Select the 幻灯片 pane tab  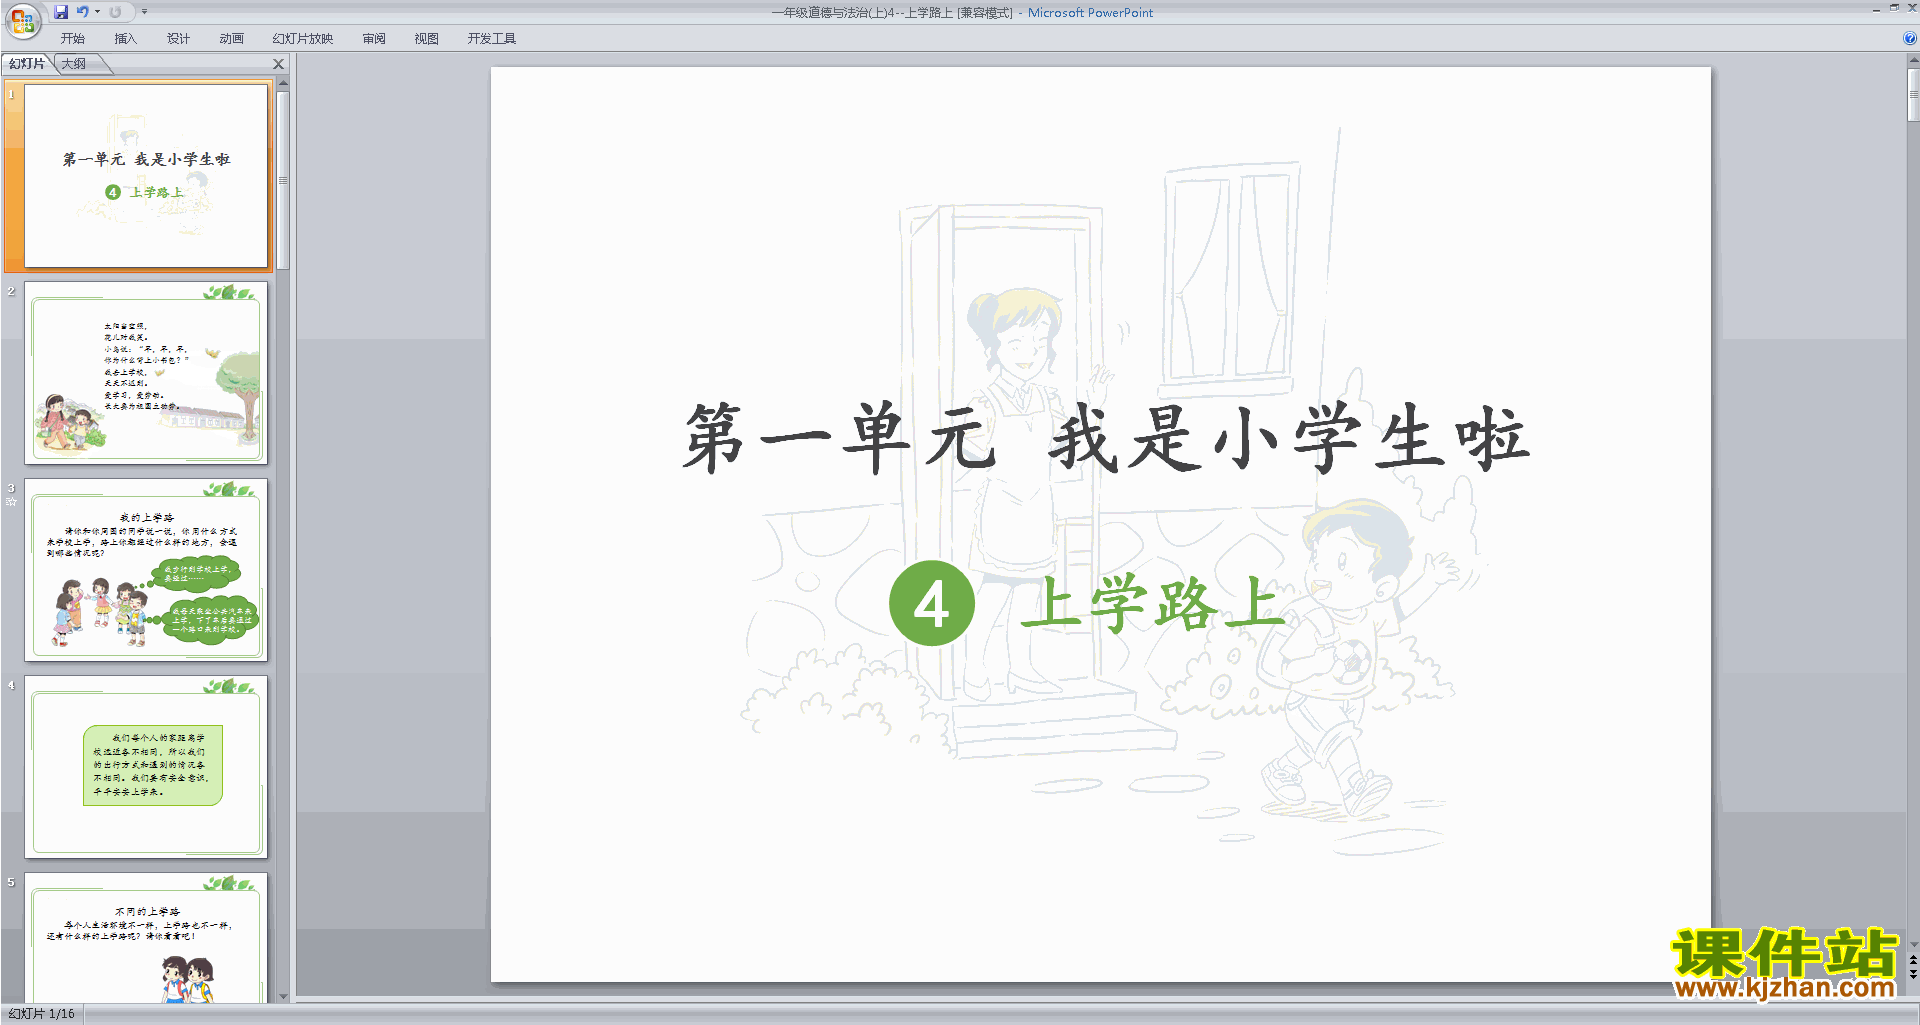click(27, 64)
